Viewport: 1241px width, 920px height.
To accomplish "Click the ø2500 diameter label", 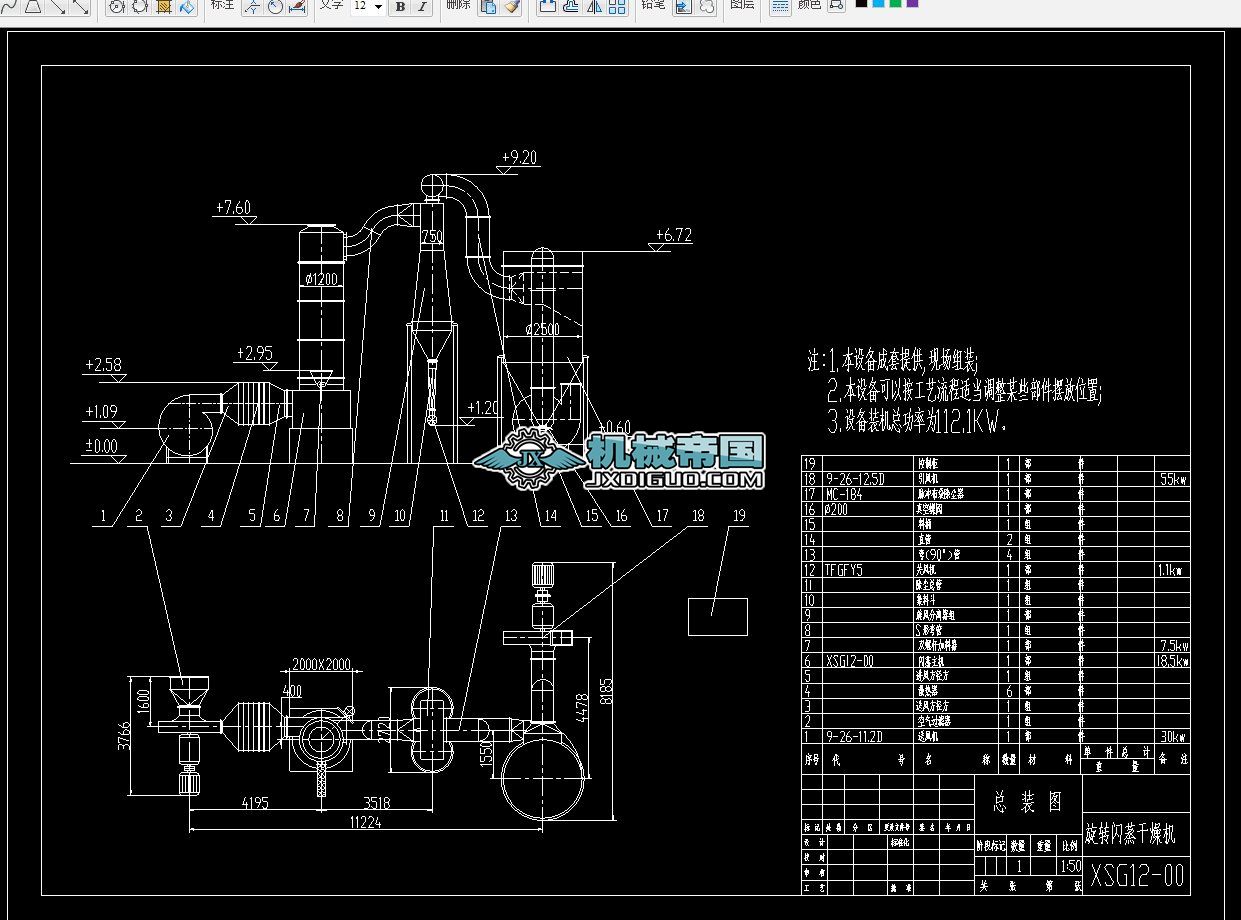I will click(545, 328).
